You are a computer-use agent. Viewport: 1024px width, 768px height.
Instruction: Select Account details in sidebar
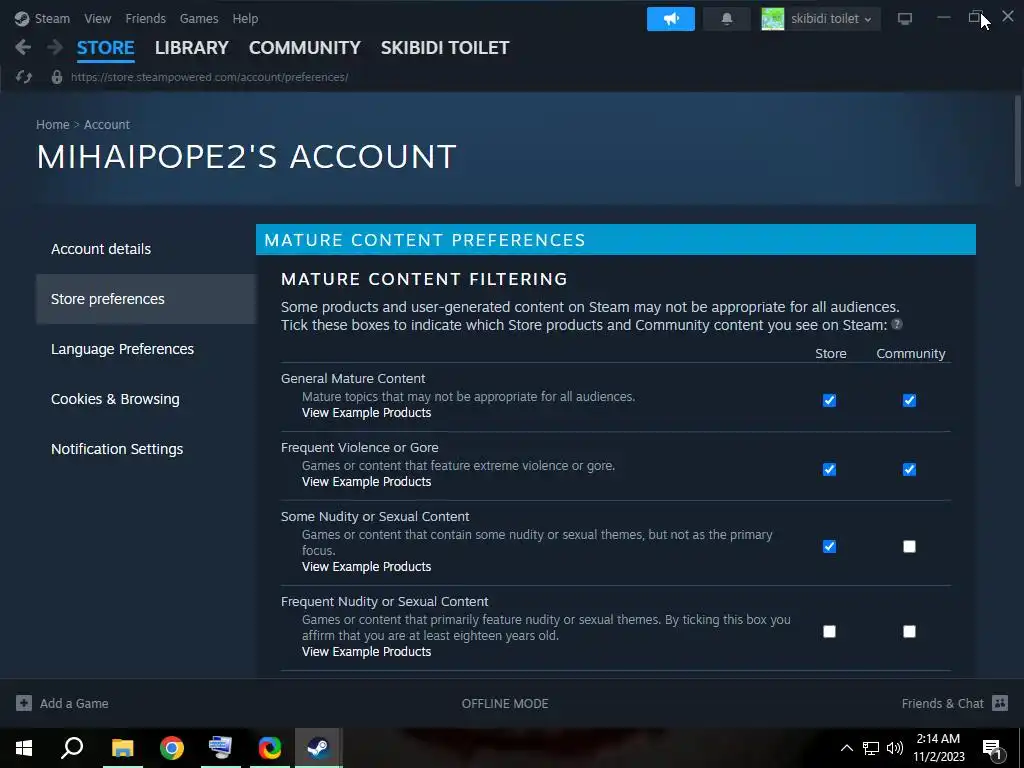[146, 249]
